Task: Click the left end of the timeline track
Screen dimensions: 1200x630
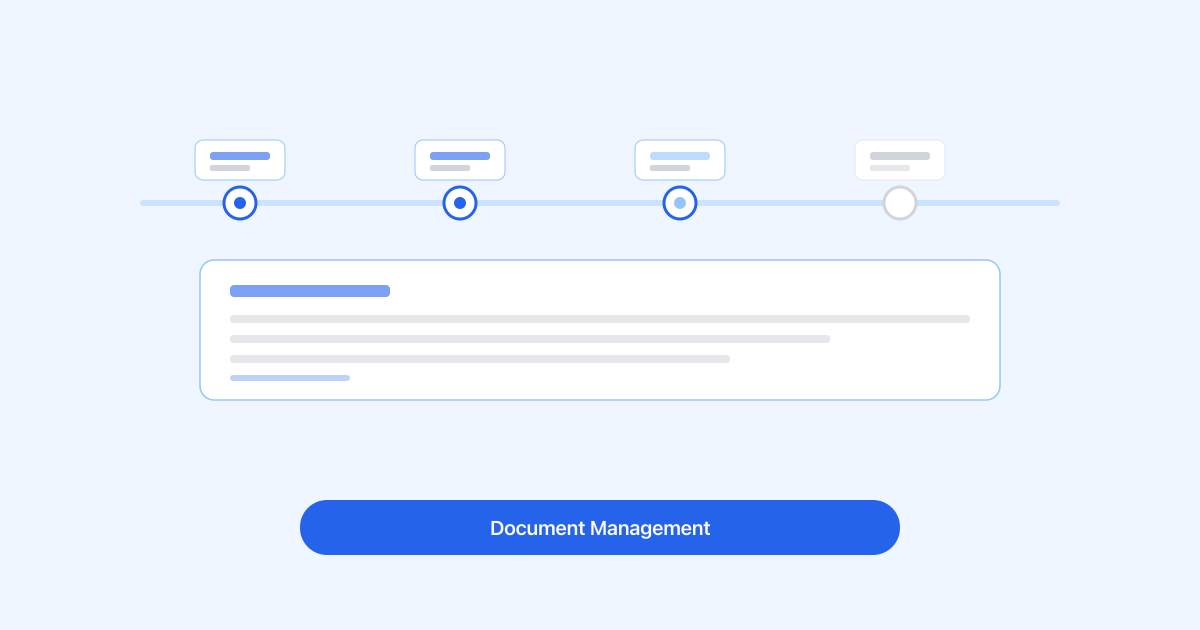Action: [x=146, y=203]
